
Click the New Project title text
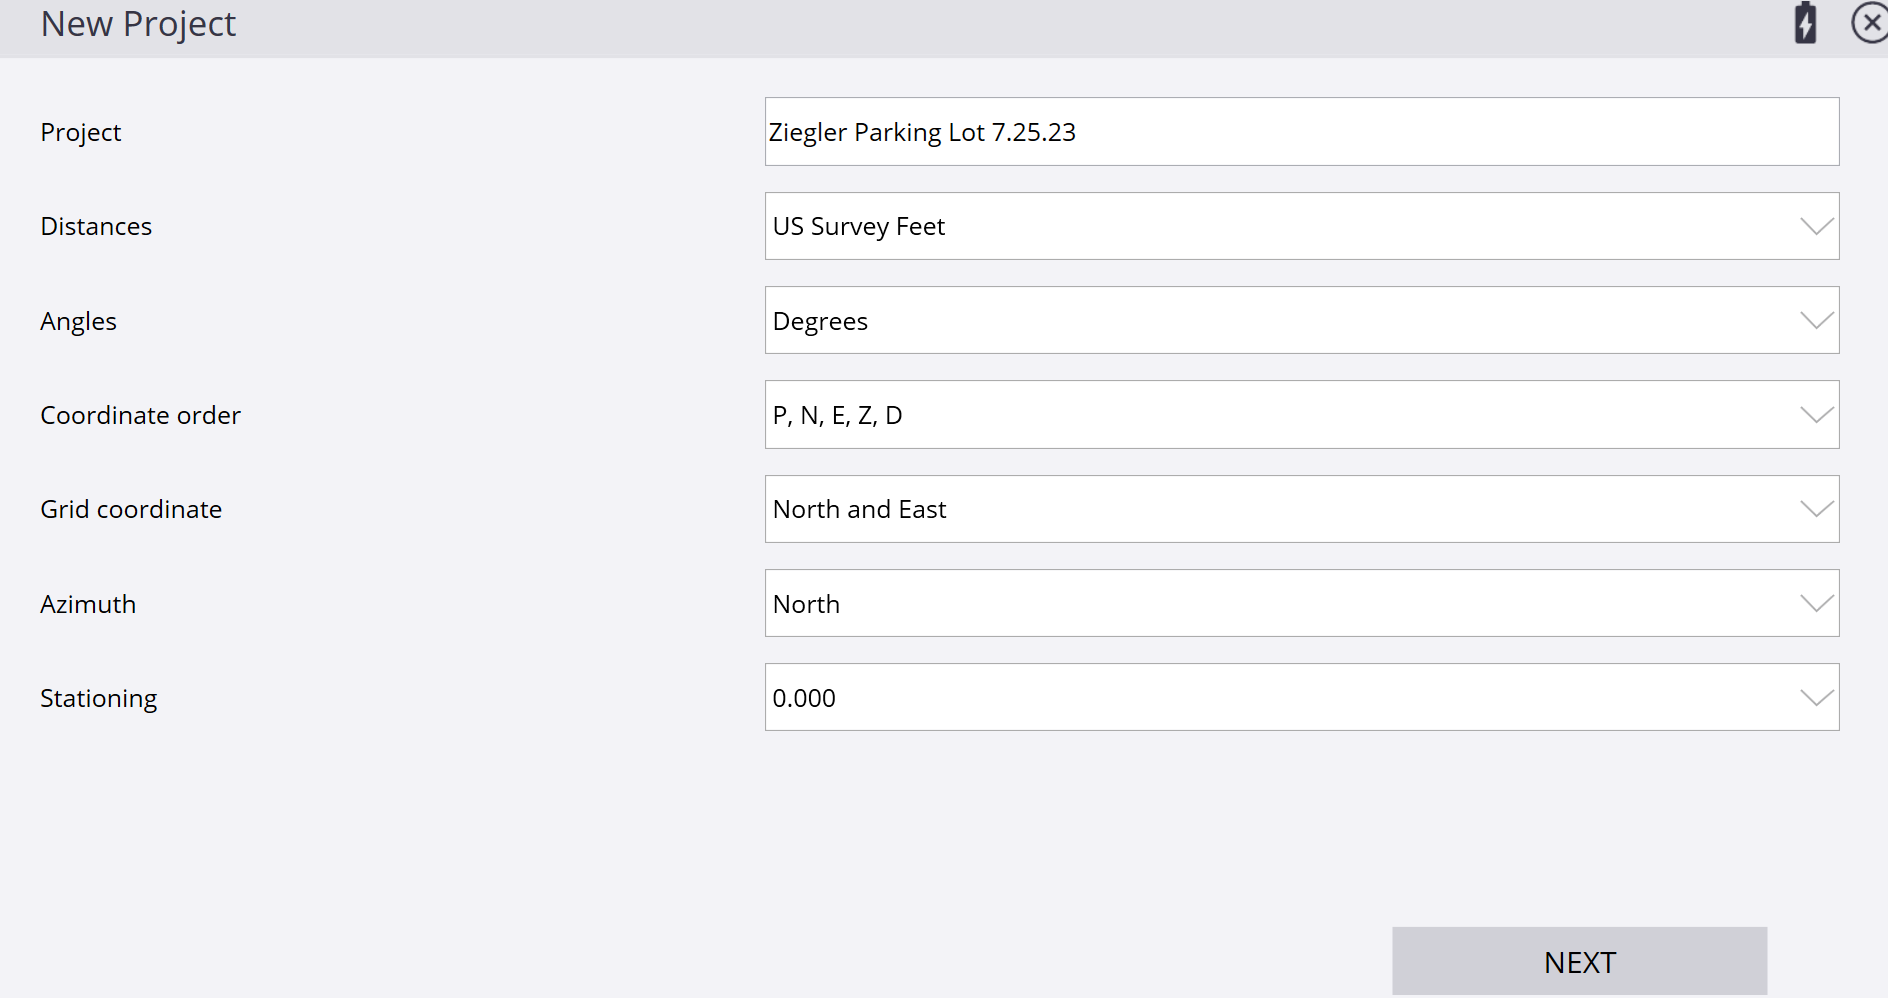pos(138,24)
